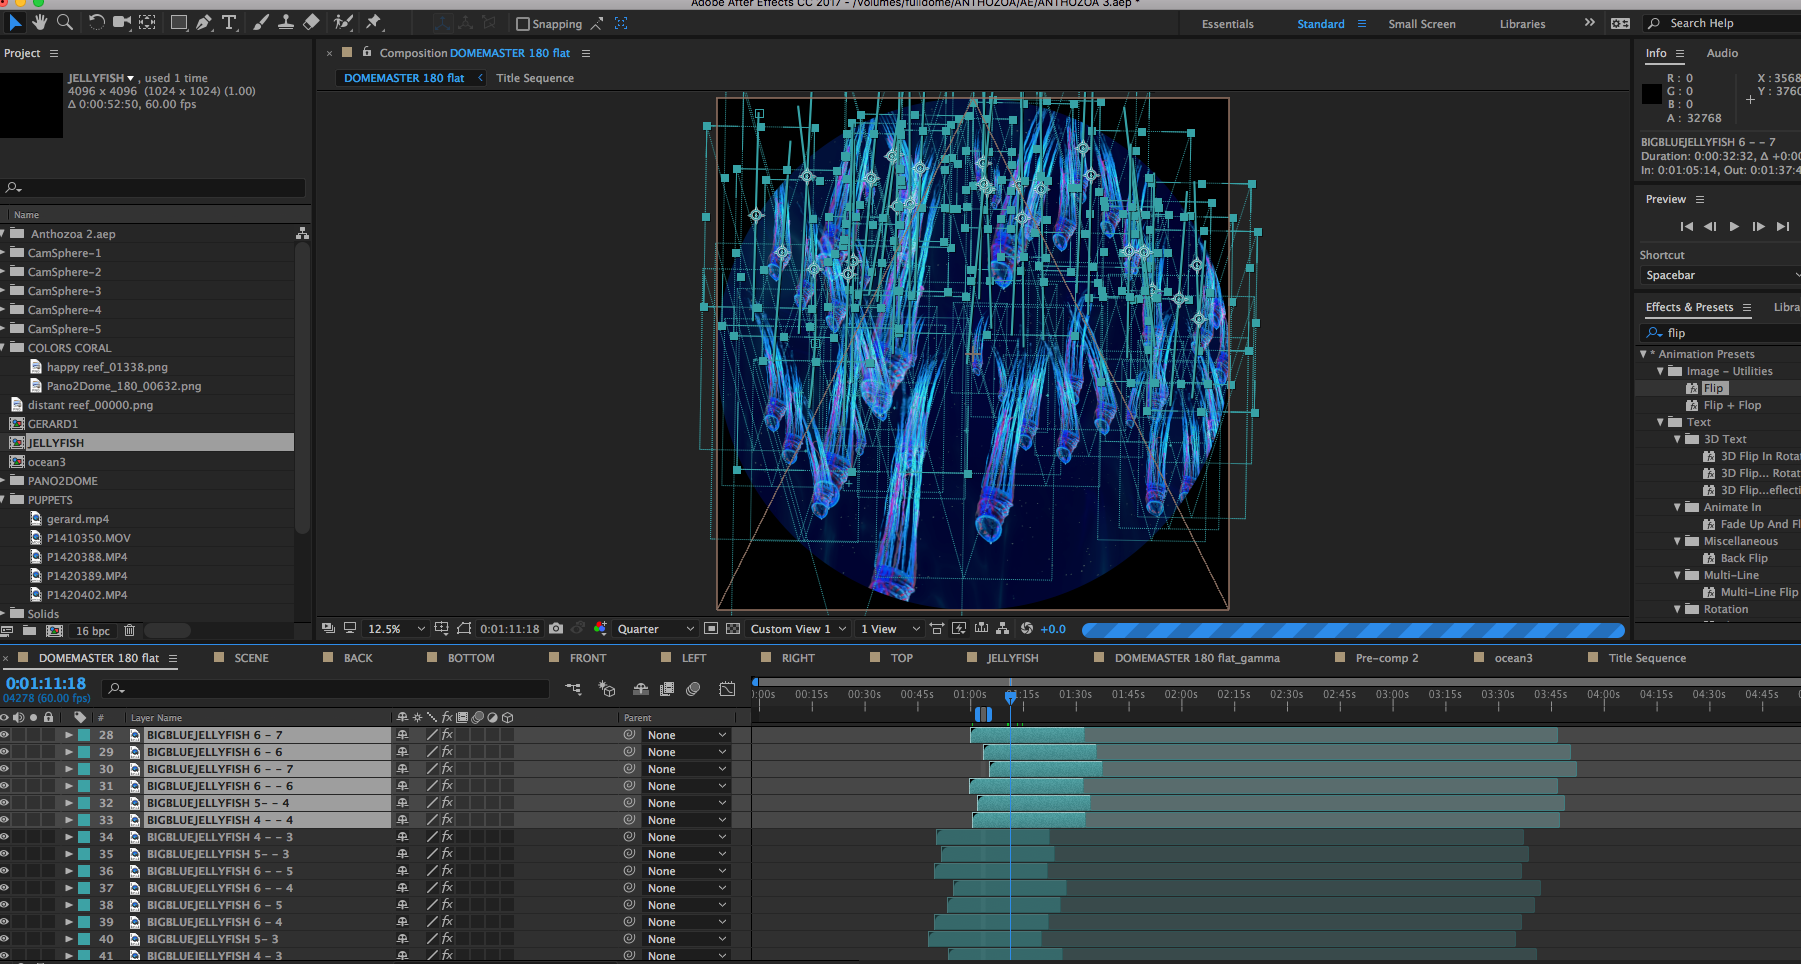Toggle Draft 3D icon in timeline
Screen dimensions: 1801x964
coord(607,689)
